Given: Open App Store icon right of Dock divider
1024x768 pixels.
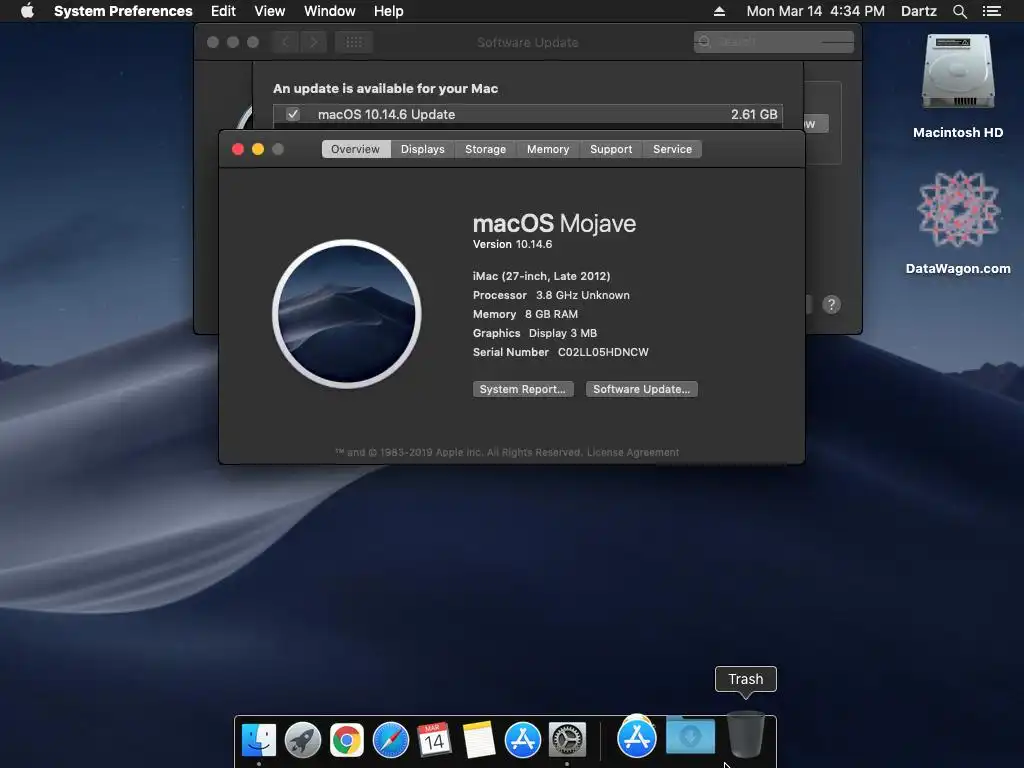Looking at the screenshot, I should point(637,737).
